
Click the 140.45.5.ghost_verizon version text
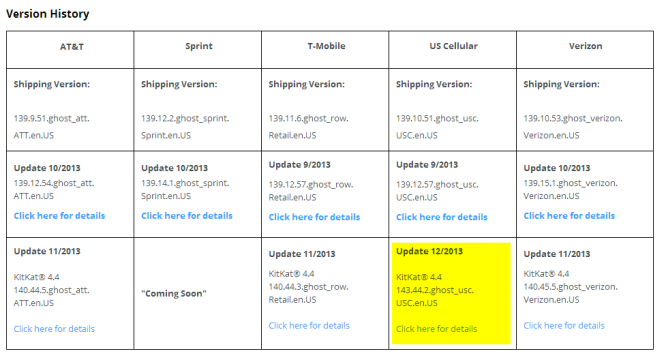pos(570,287)
